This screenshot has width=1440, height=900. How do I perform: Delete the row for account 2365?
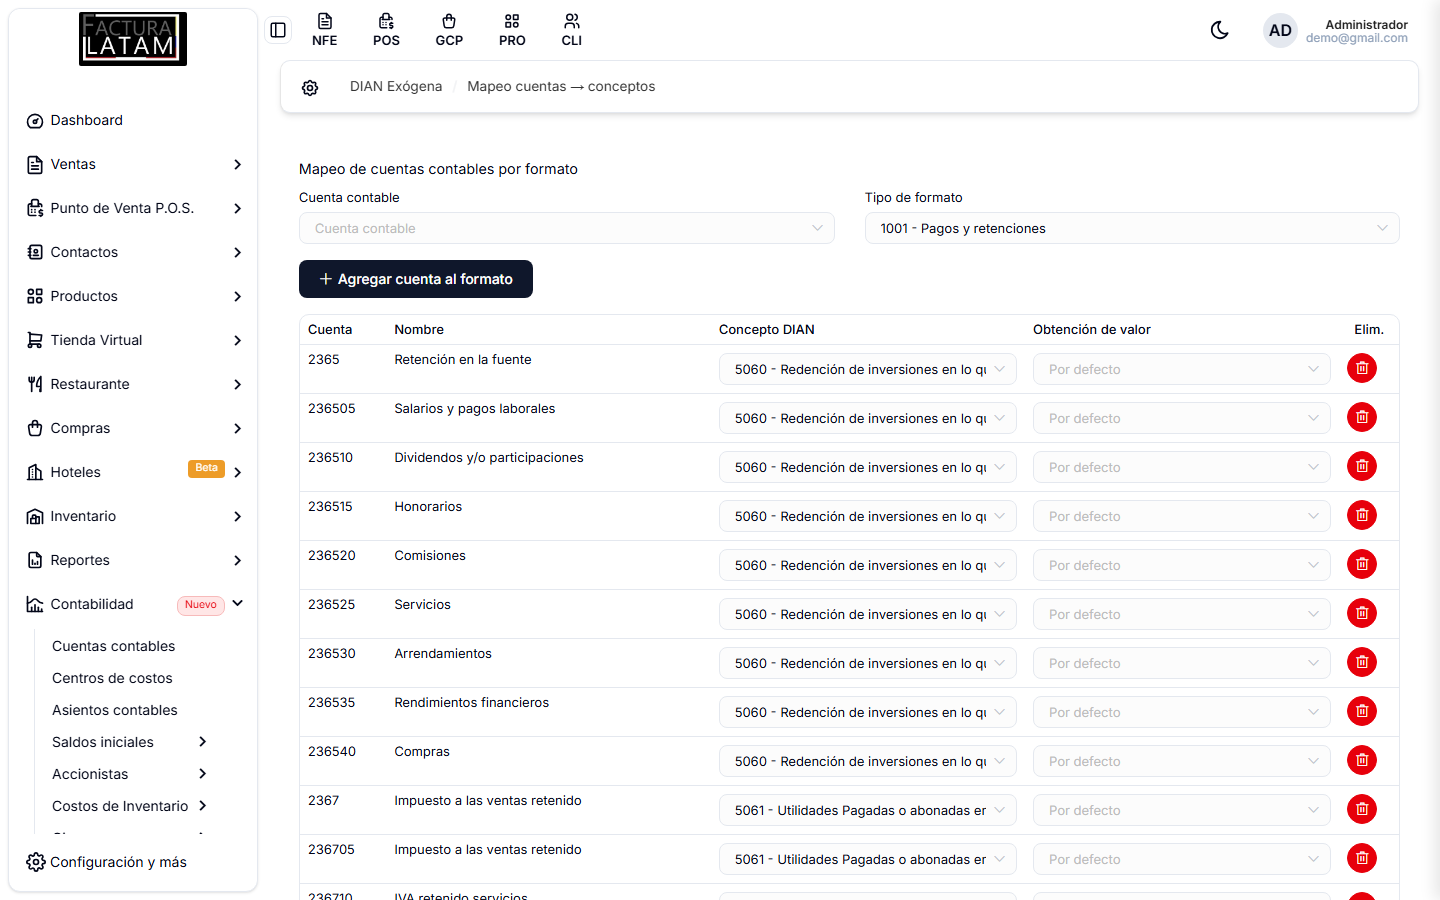click(1362, 368)
